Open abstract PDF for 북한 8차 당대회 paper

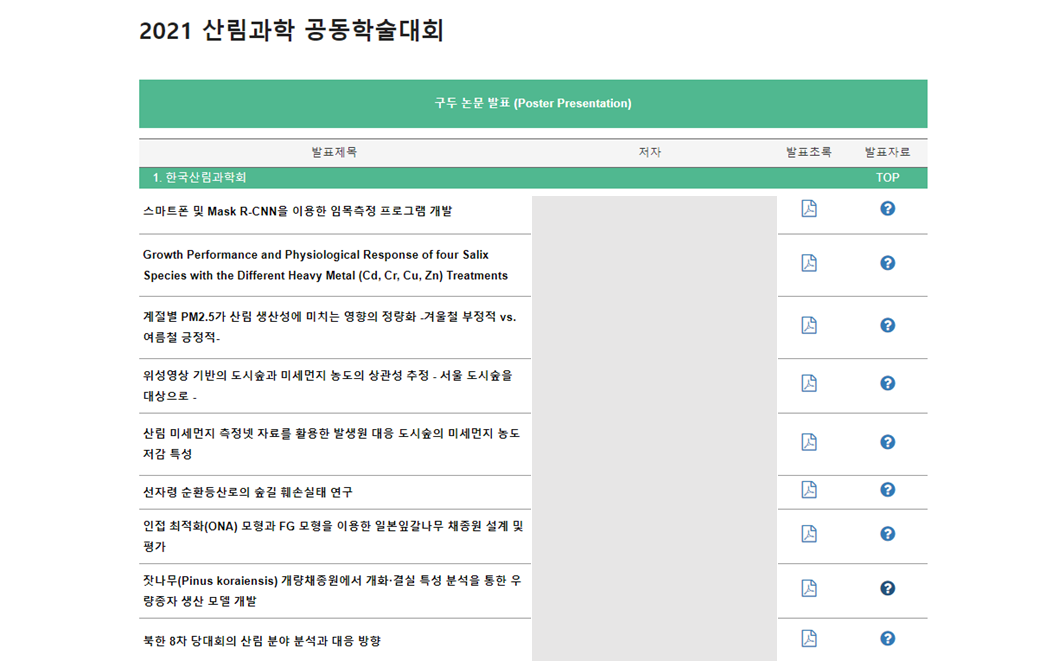coord(809,639)
